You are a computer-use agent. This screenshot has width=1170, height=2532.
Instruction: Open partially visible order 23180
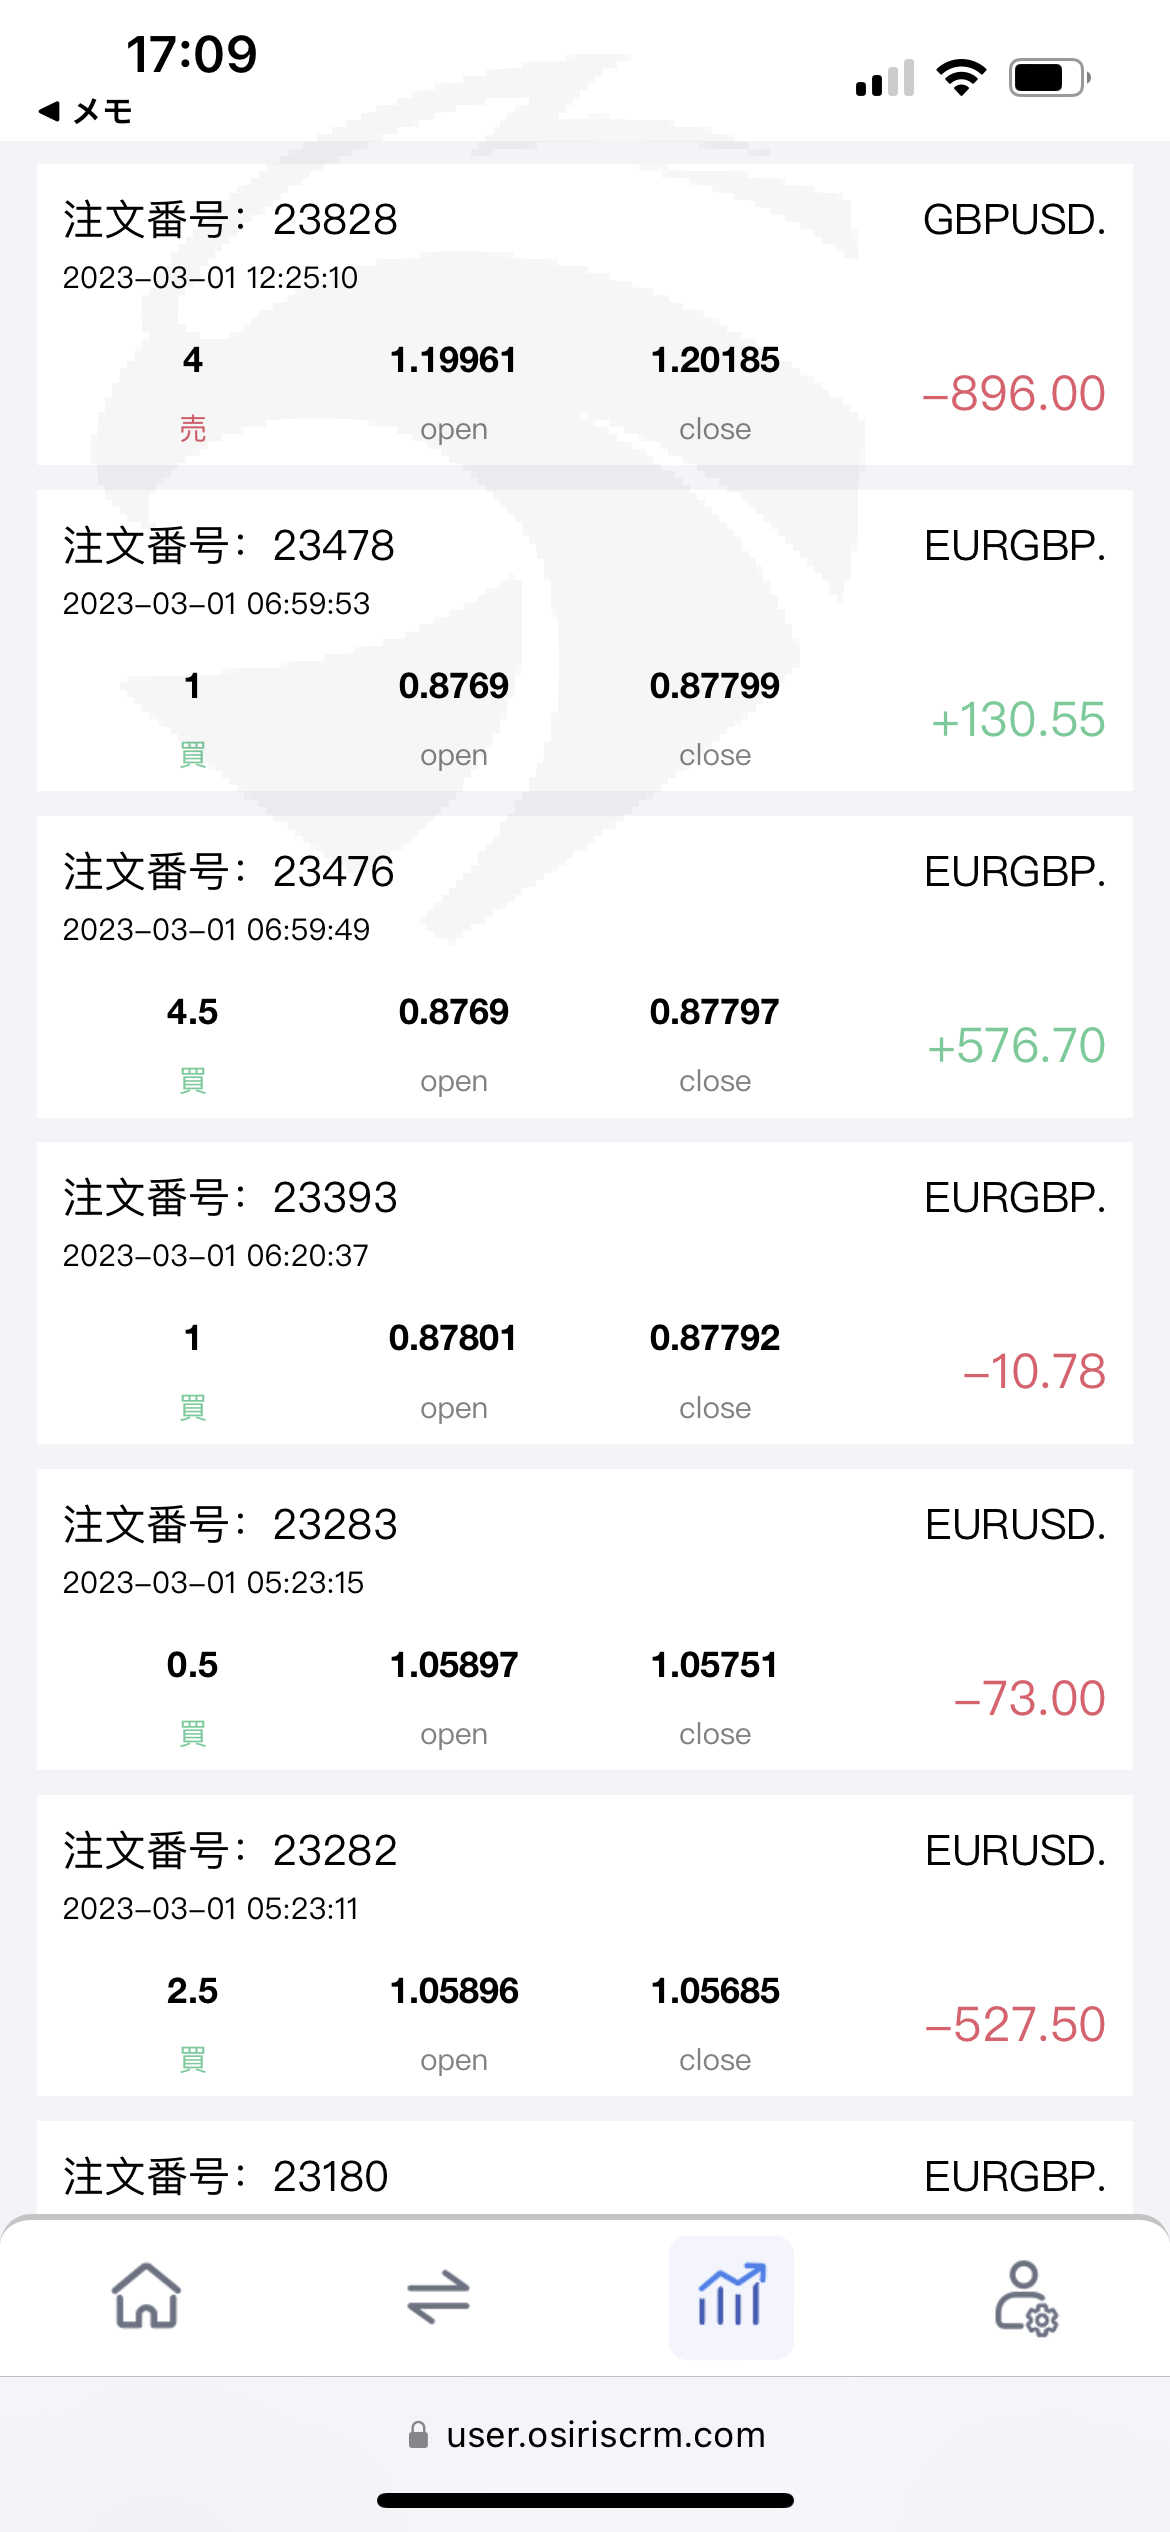(x=585, y=2175)
